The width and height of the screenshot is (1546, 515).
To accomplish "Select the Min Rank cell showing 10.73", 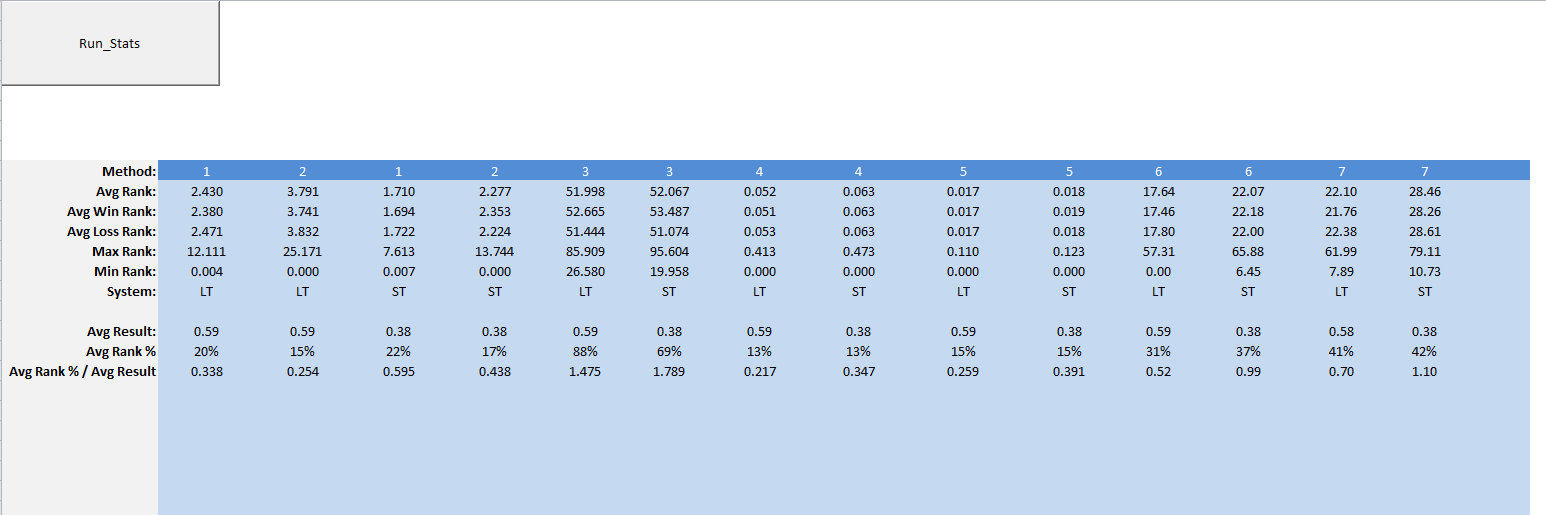I will (1424, 271).
